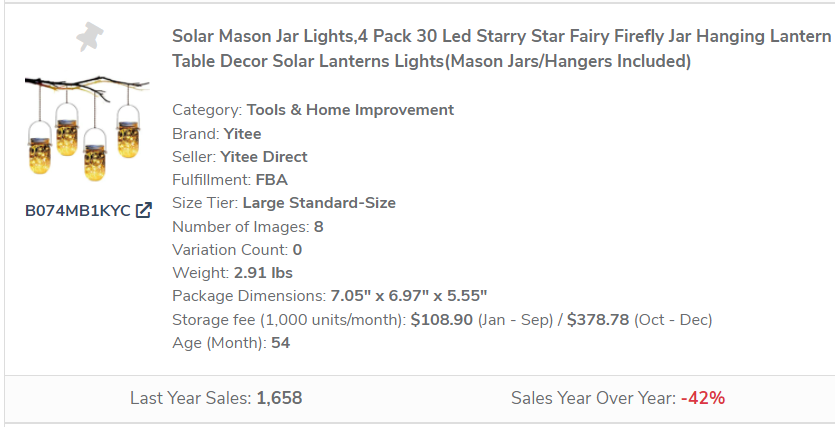This screenshot has height=427, width=835.
Task: Click the Variation Count value
Action: coord(297,250)
